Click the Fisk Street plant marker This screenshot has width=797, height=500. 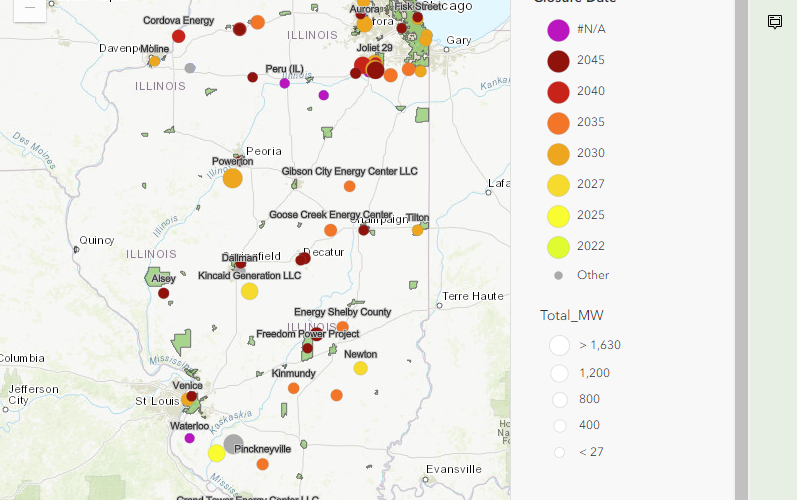418,17
